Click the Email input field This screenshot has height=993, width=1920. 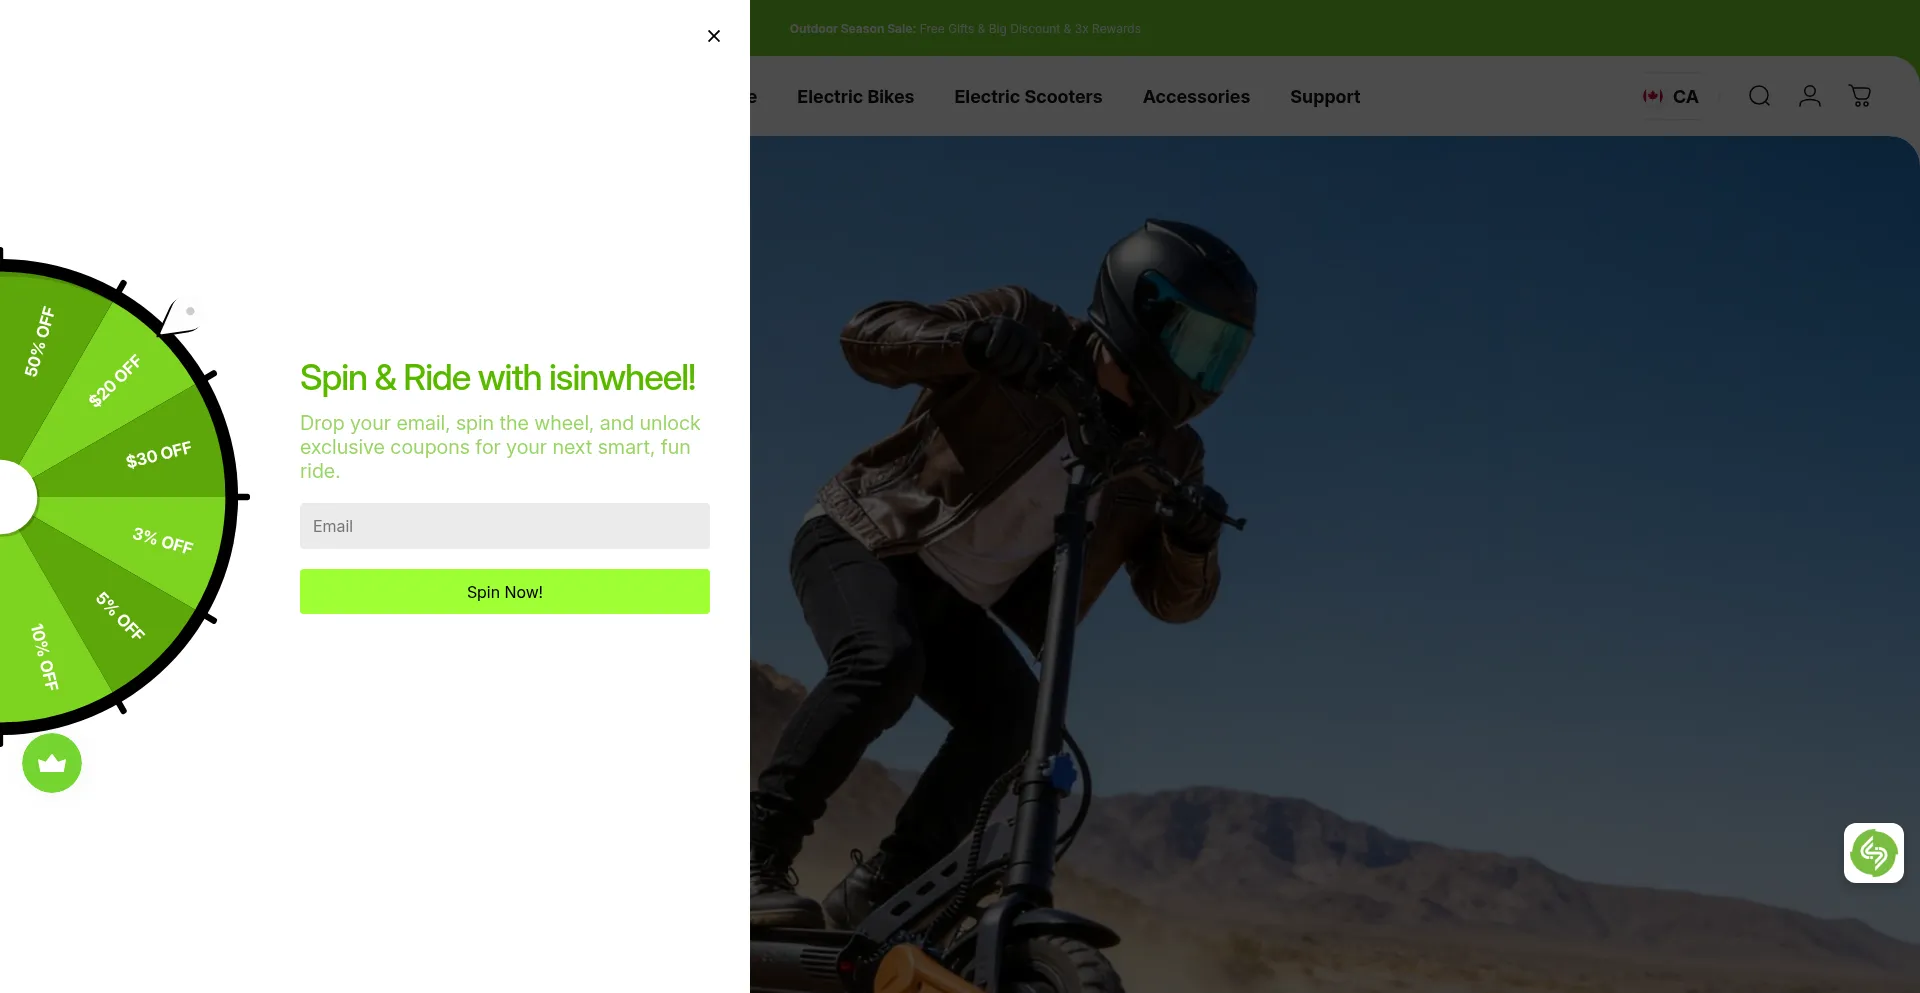[x=505, y=526]
